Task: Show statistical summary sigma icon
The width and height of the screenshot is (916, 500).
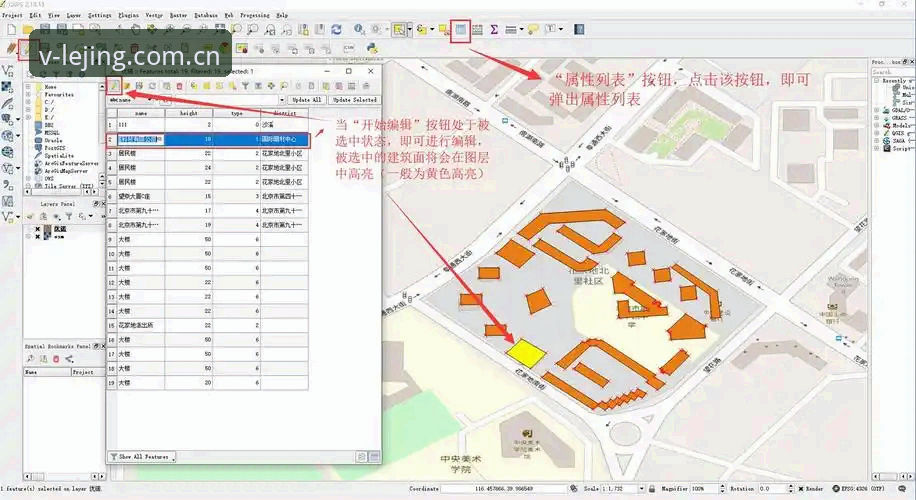Action: coord(494,29)
